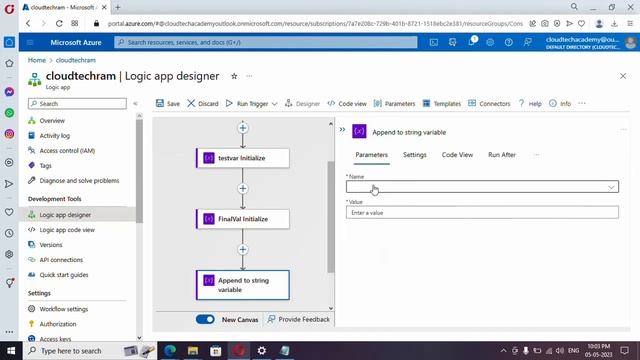Focus the Value input field
The width and height of the screenshot is (640, 360).
pos(482,213)
